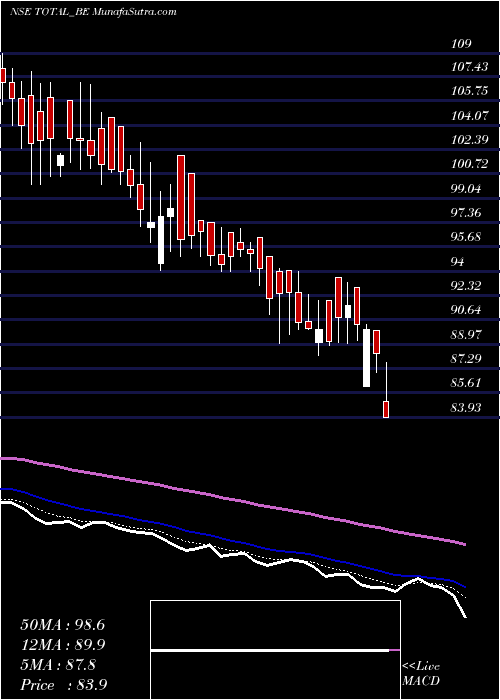Click the 83.93 price axis label
500x700 pixels.
coord(466,407)
